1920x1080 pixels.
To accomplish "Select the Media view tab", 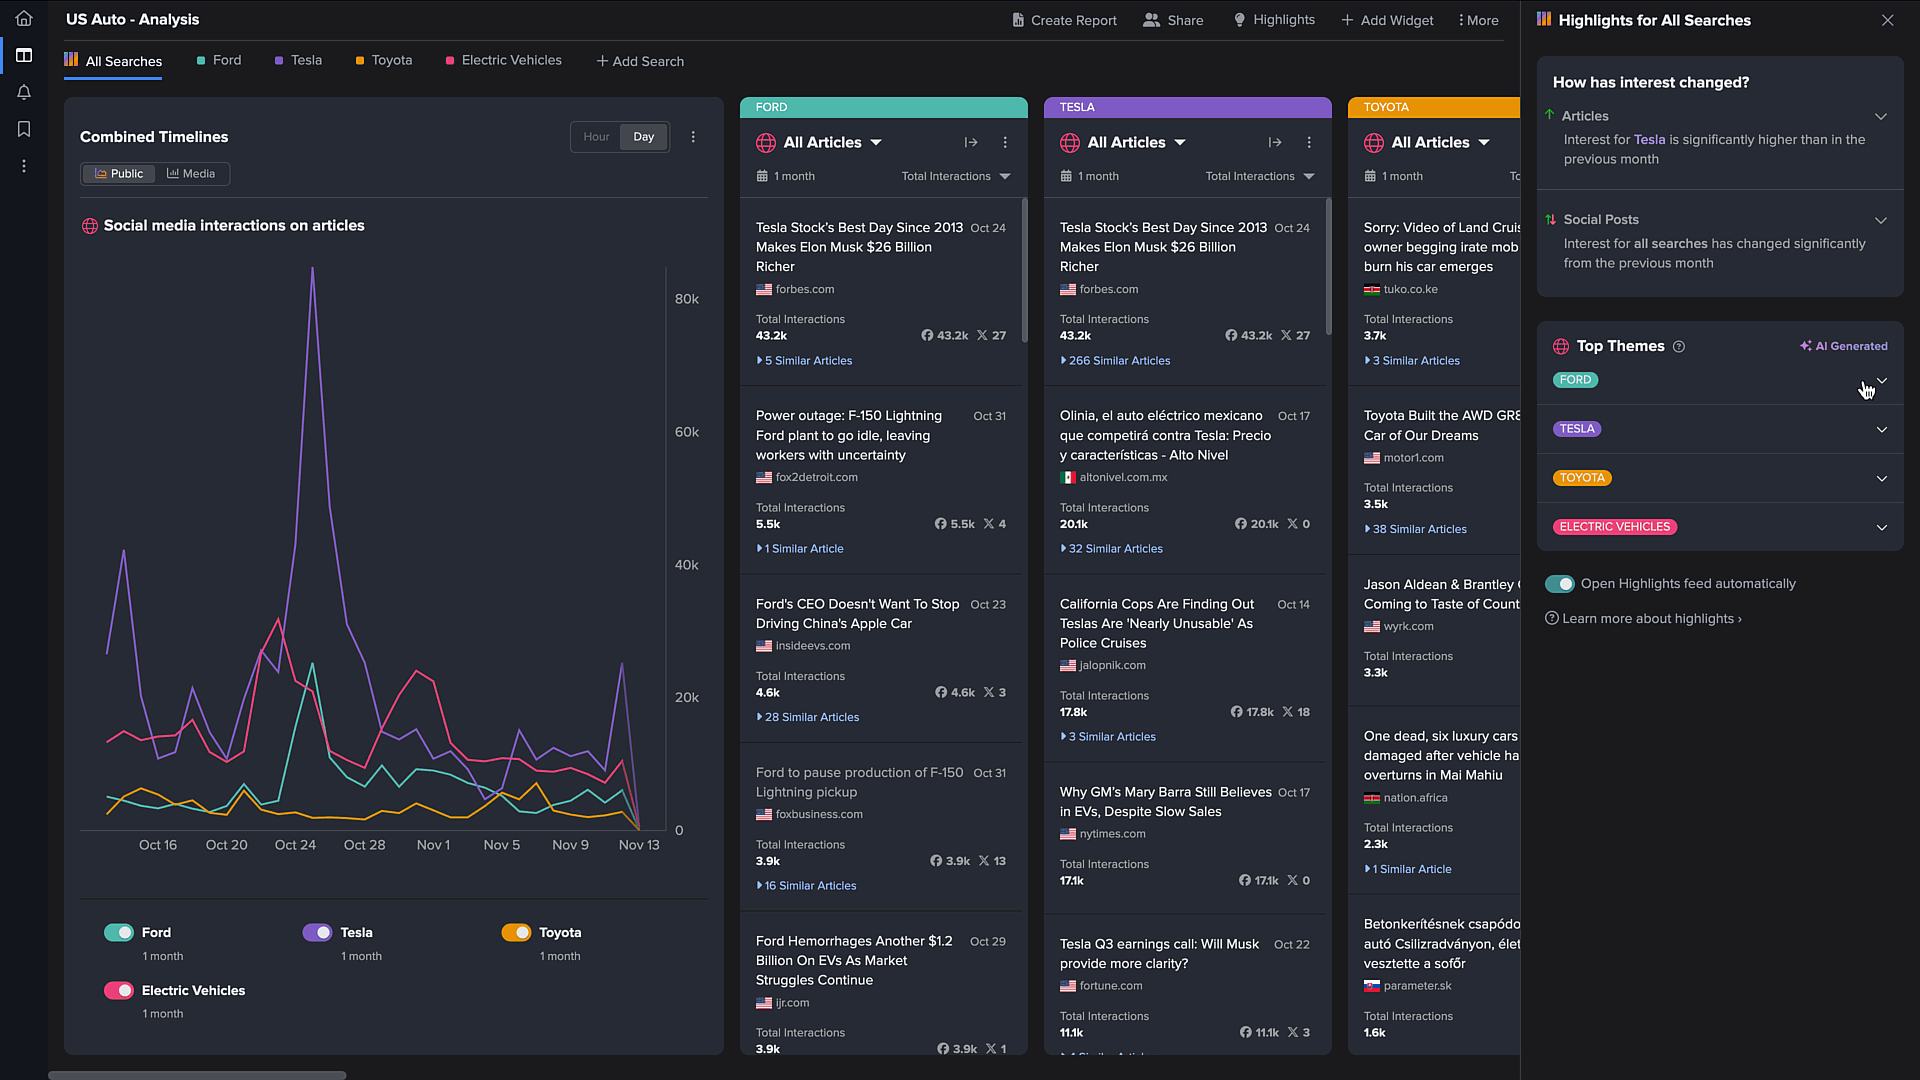I will click(191, 174).
